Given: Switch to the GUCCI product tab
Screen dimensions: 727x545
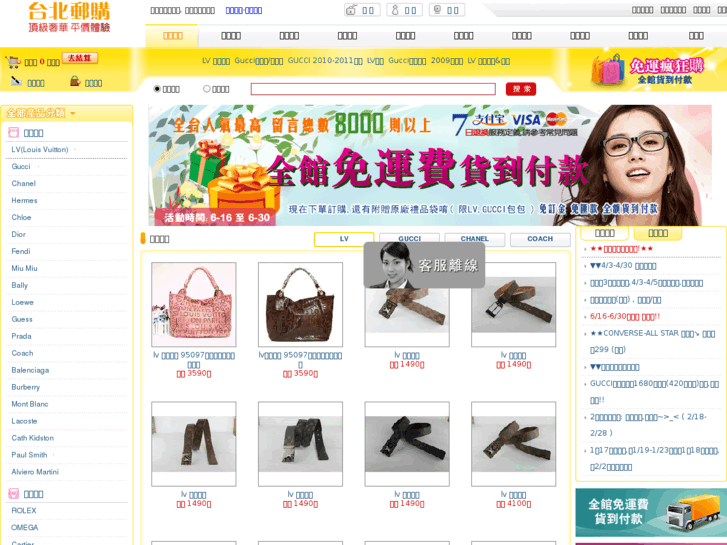Looking at the screenshot, I should click(409, 237).
